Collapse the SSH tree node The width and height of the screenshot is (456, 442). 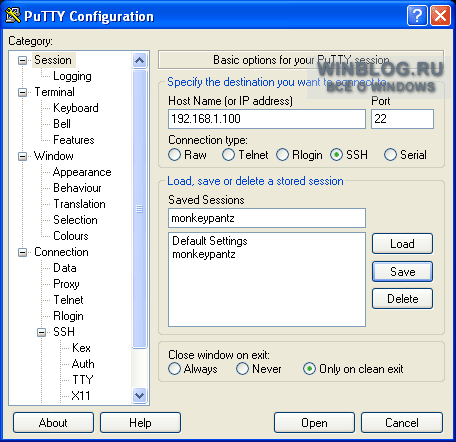(41, 332)
